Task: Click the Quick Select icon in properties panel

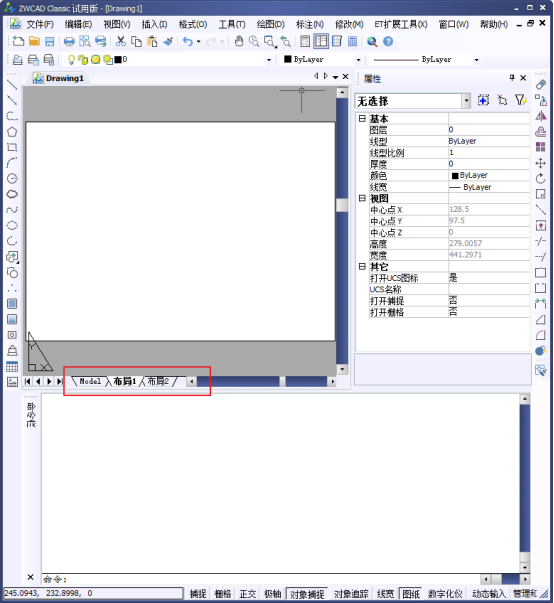Action: tap(521, 100)
